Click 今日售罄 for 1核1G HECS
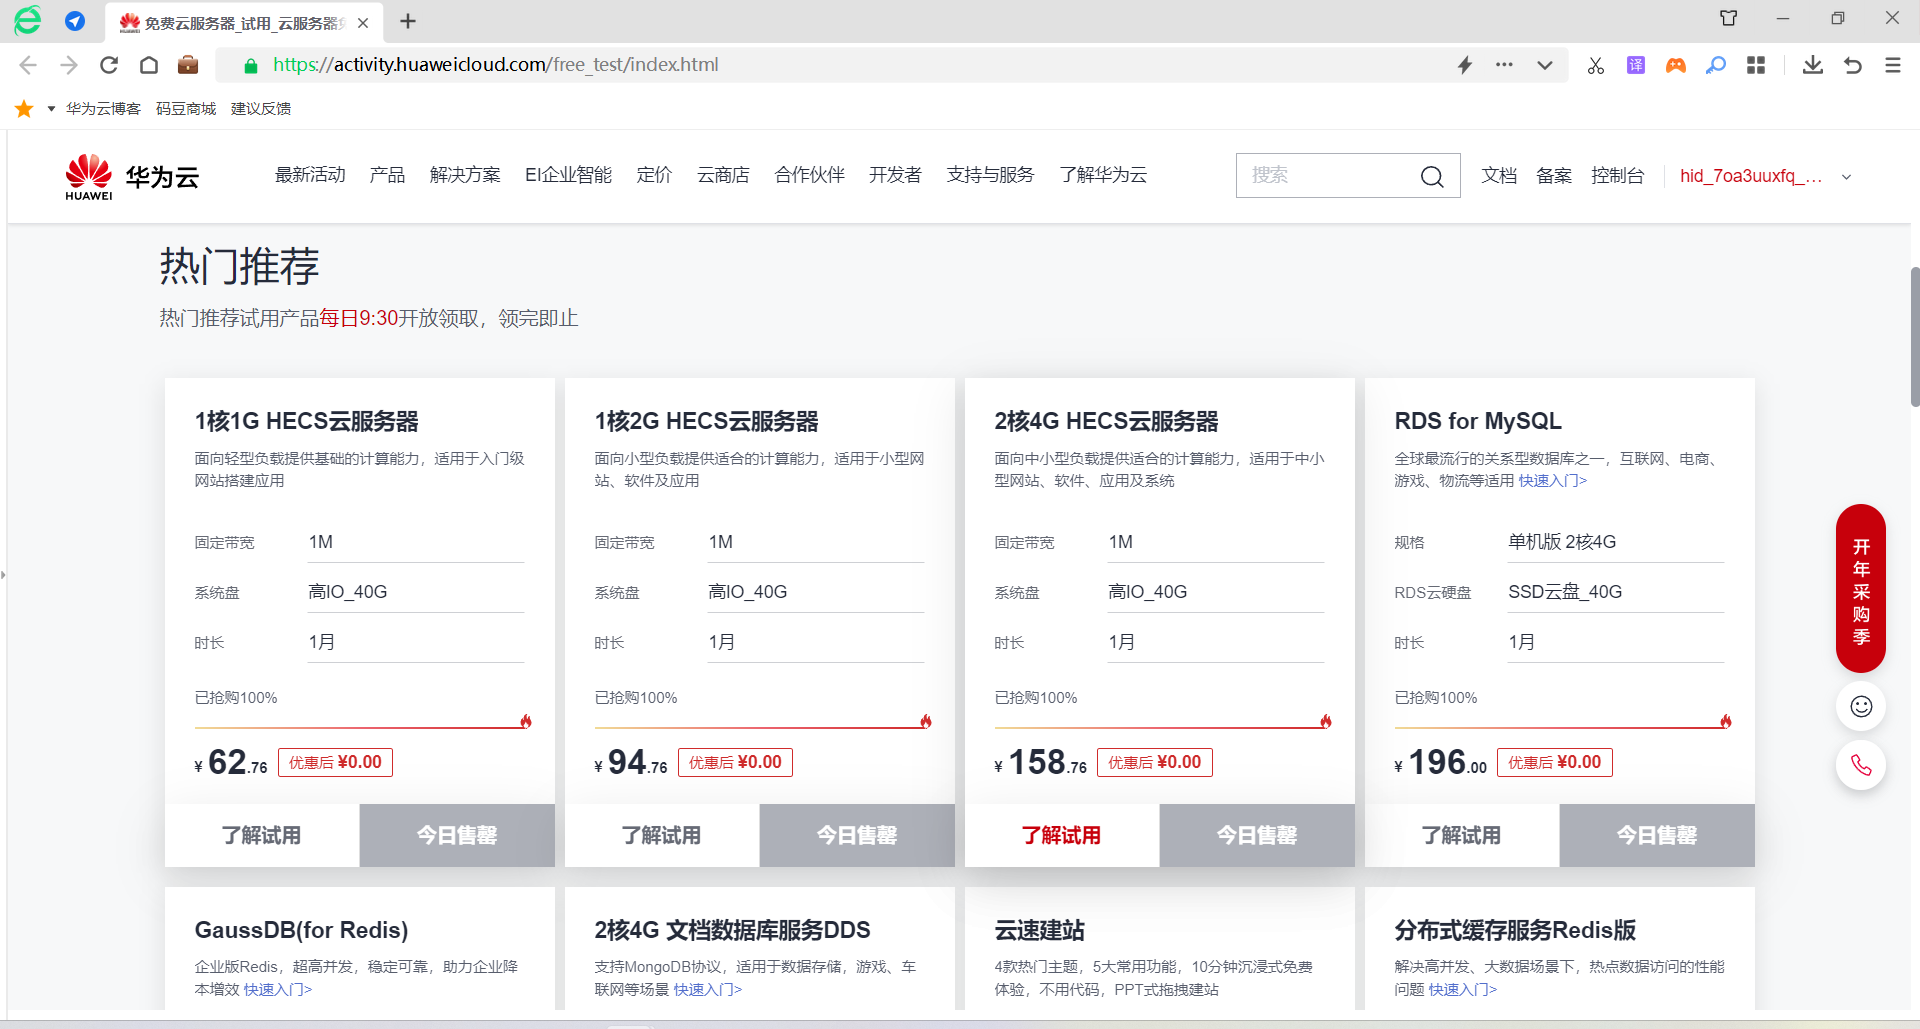The width and height of the screenshot is (1920, 1029). coord(457,835)
